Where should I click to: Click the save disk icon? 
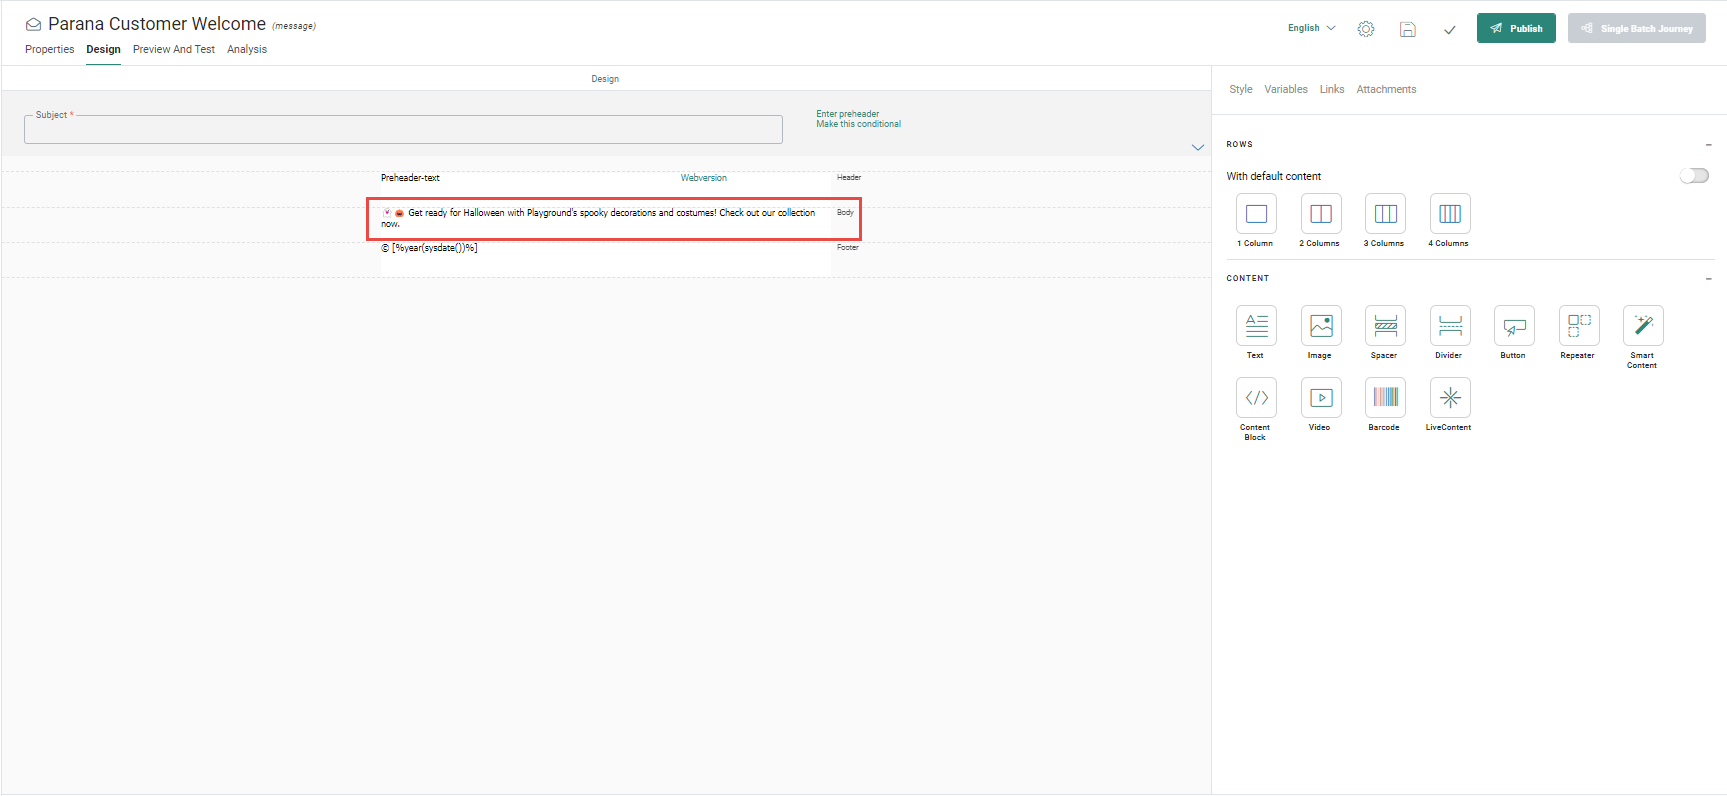[1407, 29]
